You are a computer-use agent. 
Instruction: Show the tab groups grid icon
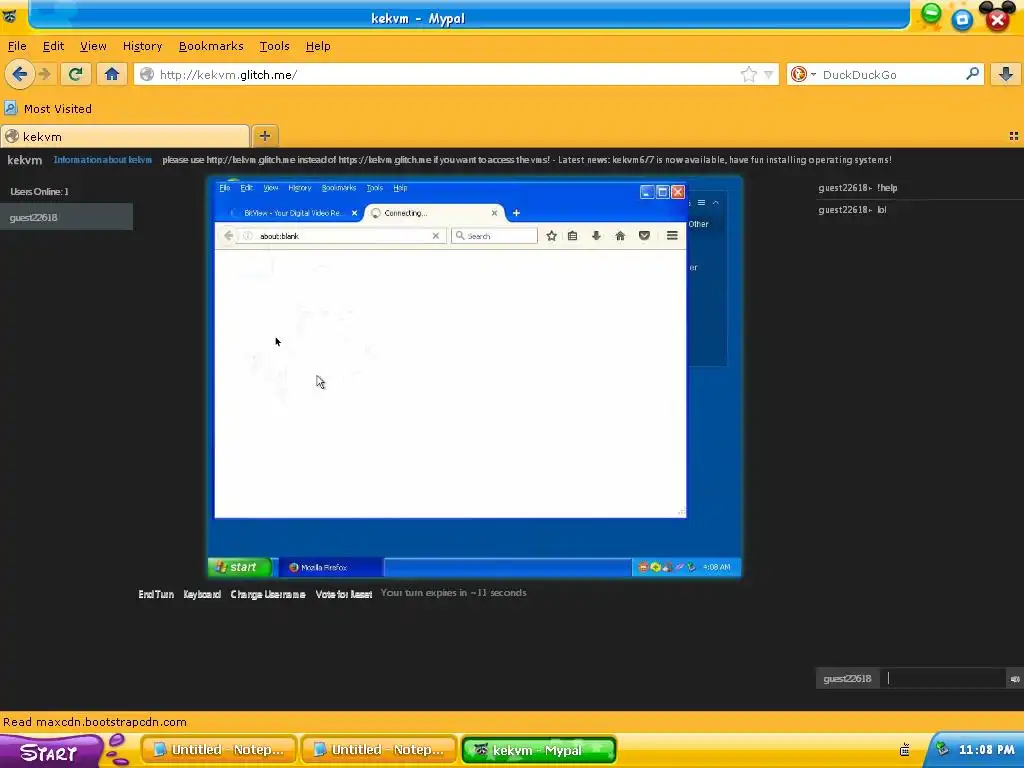click(1014, 136)
